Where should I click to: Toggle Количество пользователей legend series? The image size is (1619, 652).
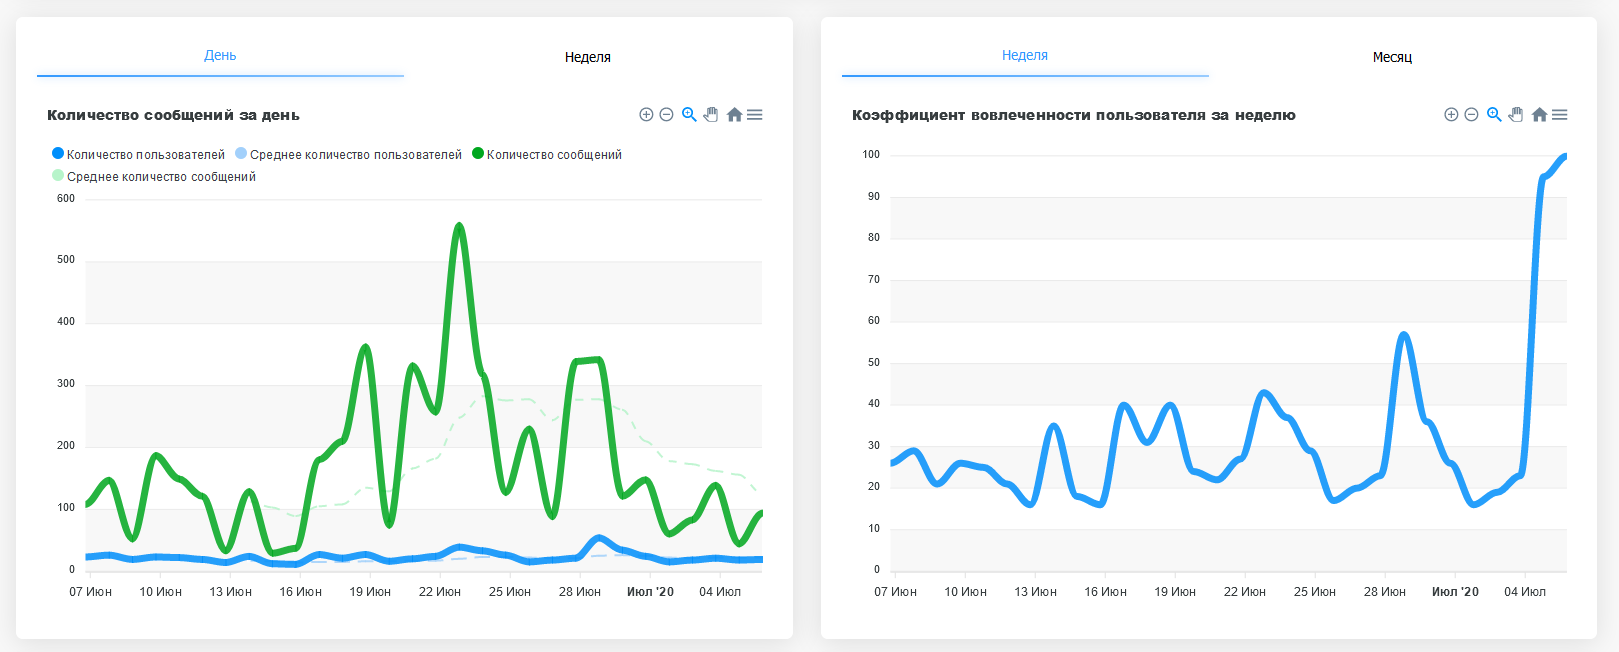coord(138,154)
